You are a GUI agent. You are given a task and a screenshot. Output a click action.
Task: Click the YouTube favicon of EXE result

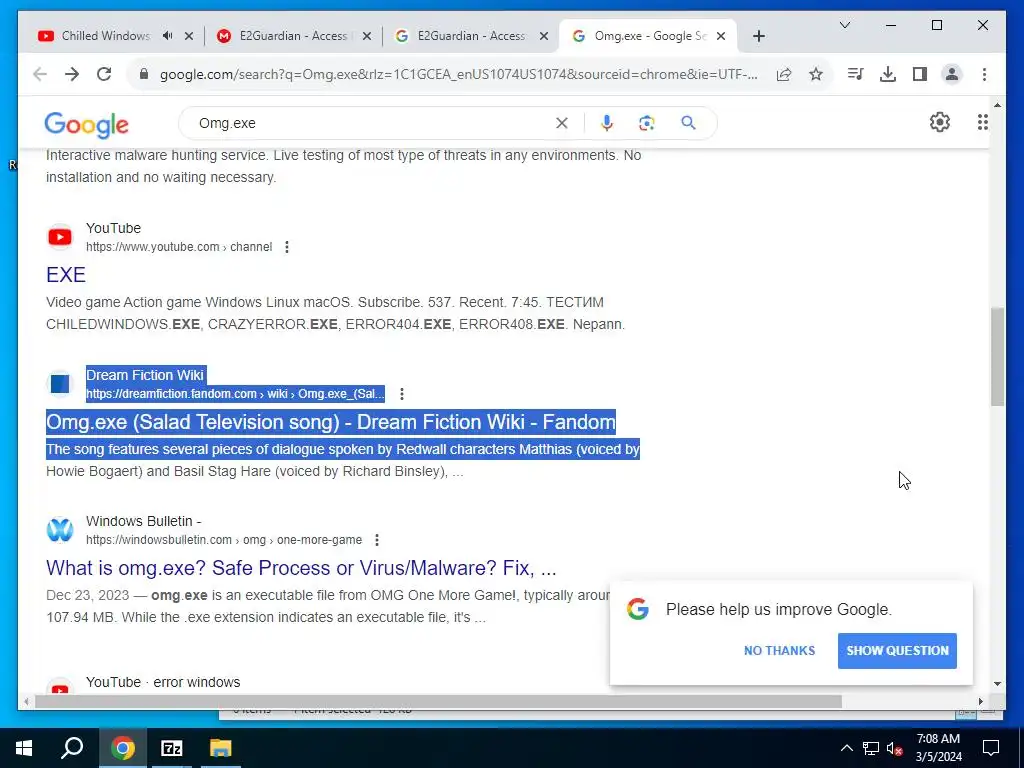(x=60, y=237)
